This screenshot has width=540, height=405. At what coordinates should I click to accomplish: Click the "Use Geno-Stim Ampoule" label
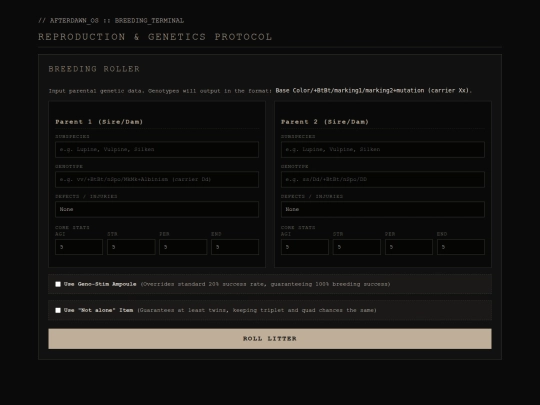(x=100, y=284)
